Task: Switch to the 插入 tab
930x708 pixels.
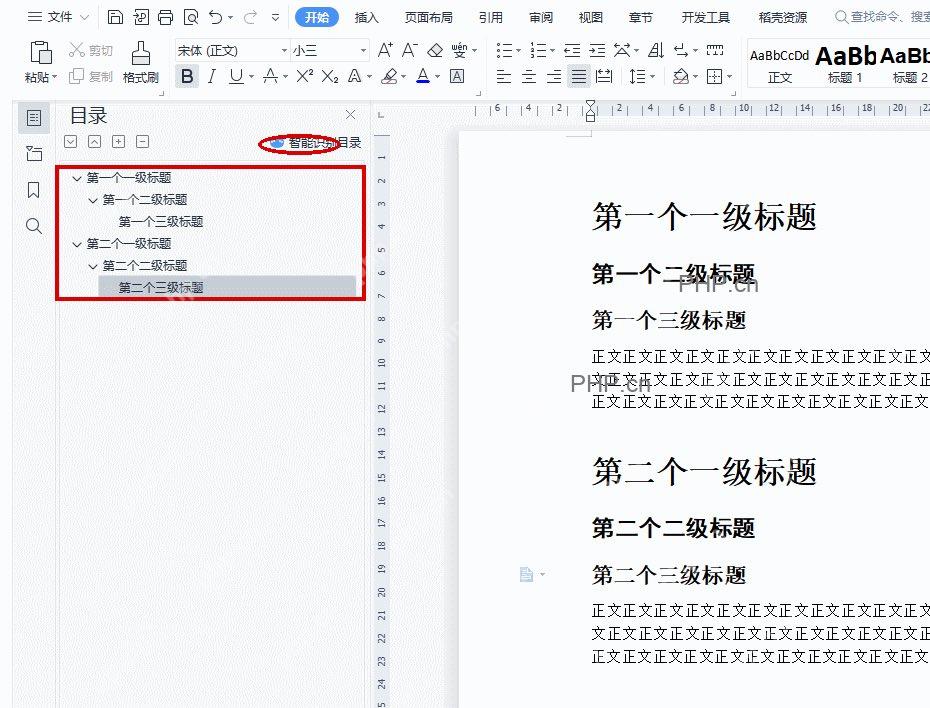Action: 367,18
